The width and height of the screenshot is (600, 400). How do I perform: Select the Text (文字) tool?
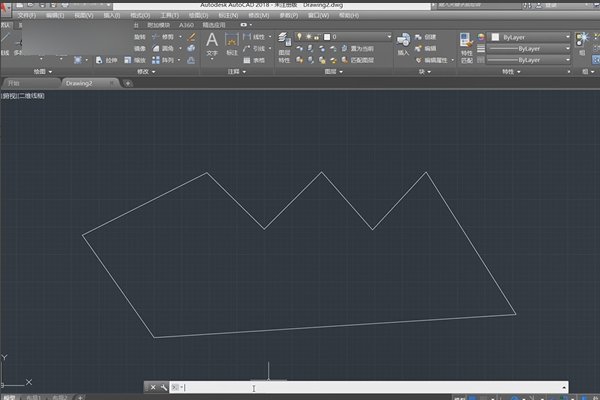click(212, 43)
